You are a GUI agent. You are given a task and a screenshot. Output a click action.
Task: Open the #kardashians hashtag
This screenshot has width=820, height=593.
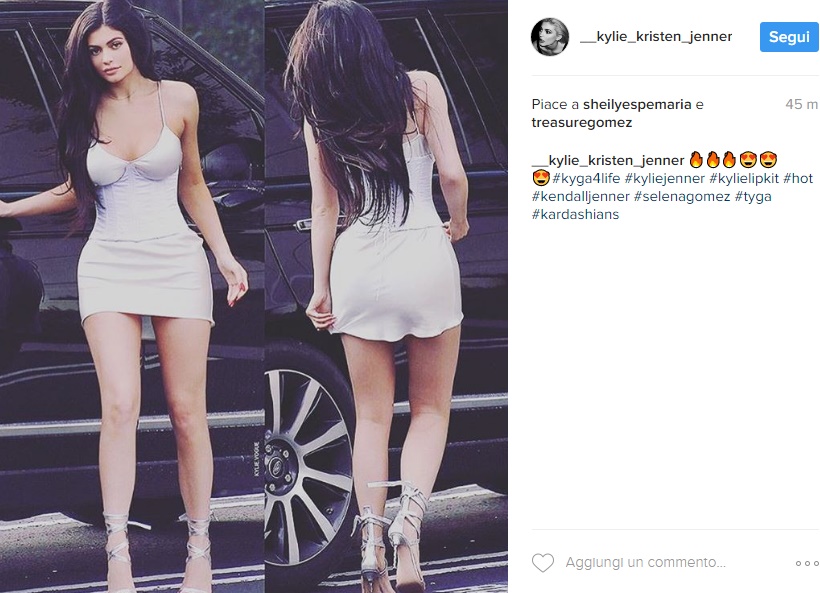click(575, 214)
